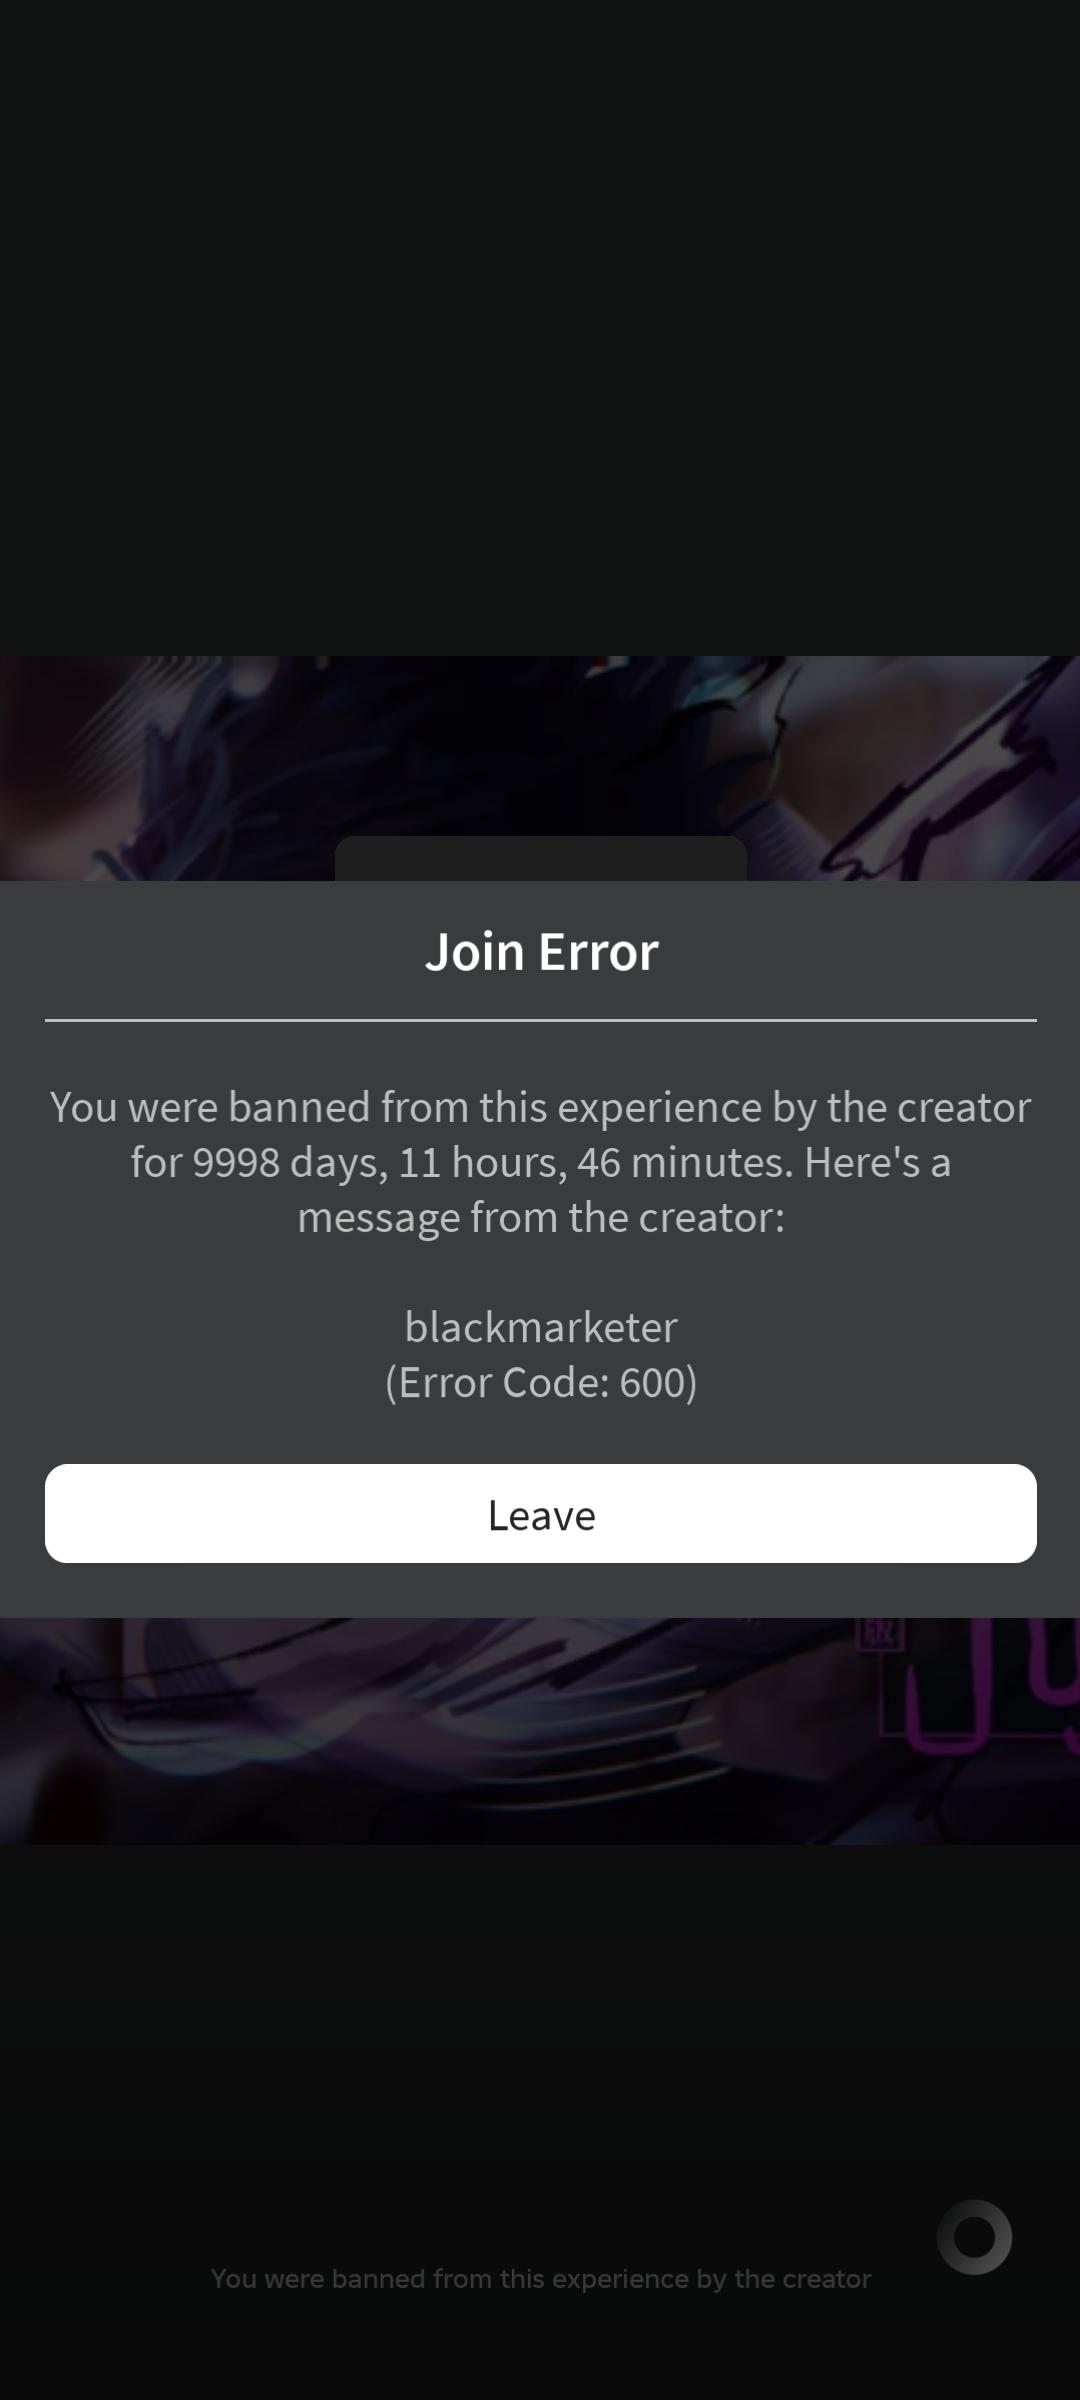The height and width of the screenshot is (2400, 1080).
Task: Tap the dark rounded panel behind dialog top
Action: tap(541, 859)
